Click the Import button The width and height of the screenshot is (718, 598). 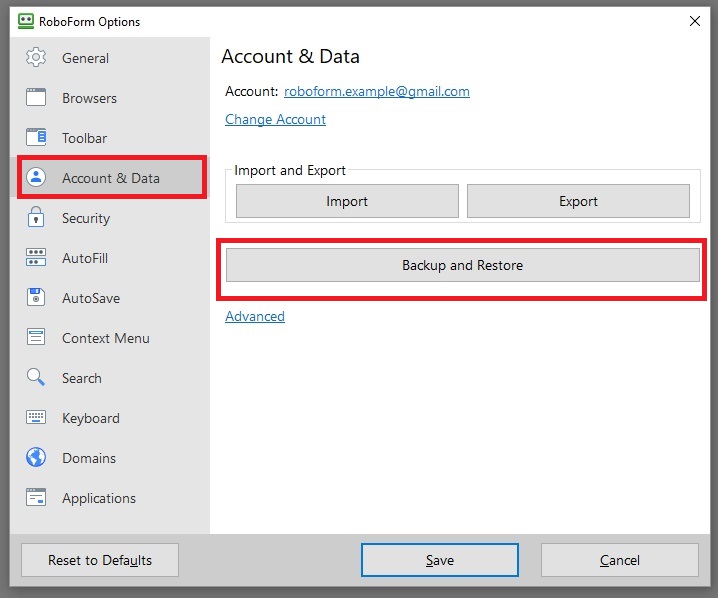coord(347,201)
